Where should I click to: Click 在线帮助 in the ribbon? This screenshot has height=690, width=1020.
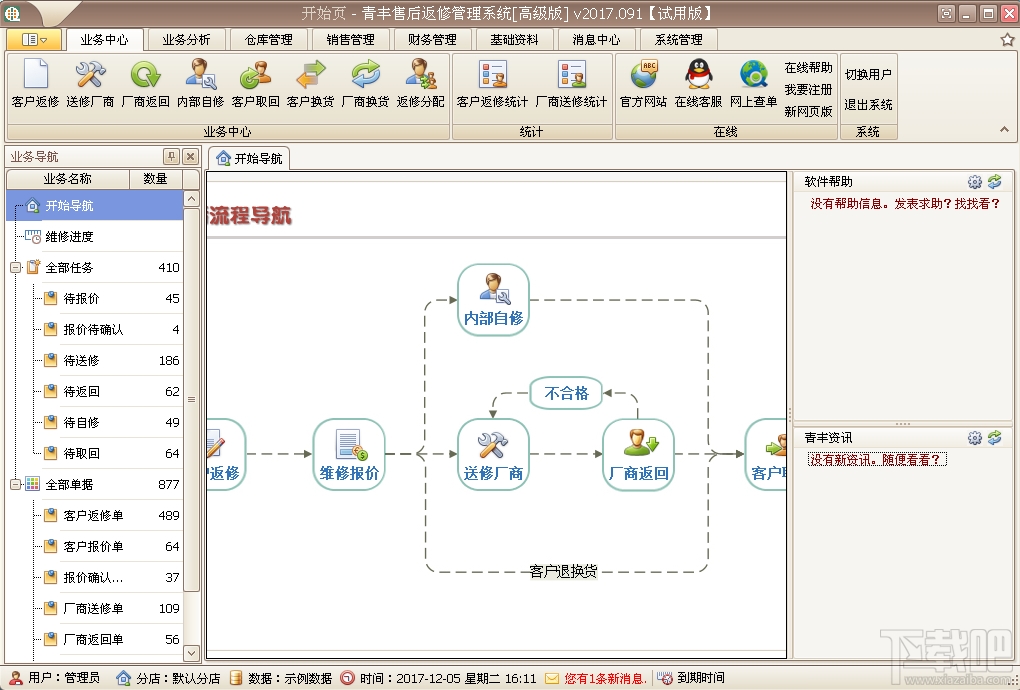point(808,68)
